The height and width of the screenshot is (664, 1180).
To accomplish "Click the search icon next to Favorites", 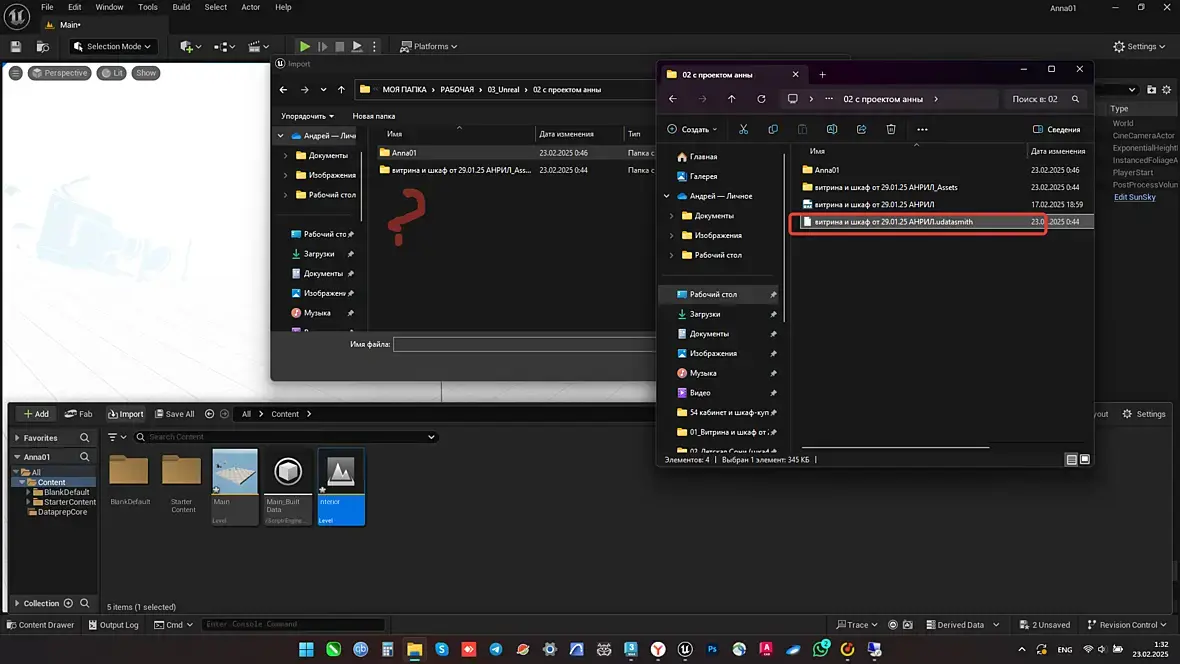I will click(85, 438).
